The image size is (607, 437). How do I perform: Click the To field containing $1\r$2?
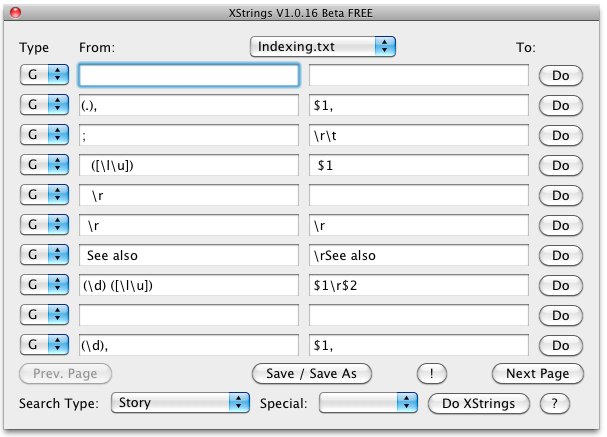coord(418,285)
